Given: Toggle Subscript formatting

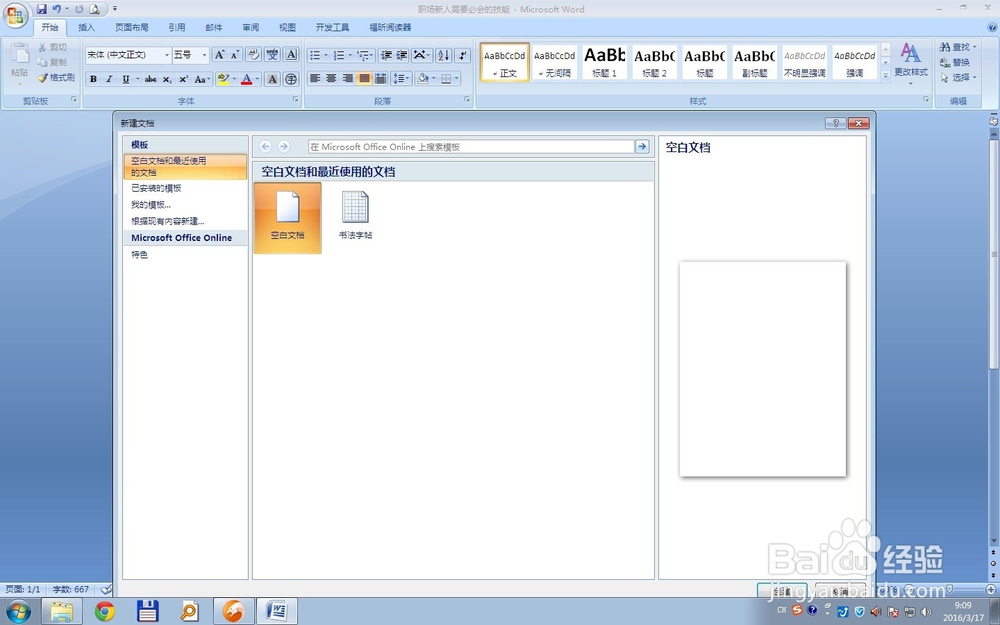Looking at the screenshot, I should tap(166, 79).
